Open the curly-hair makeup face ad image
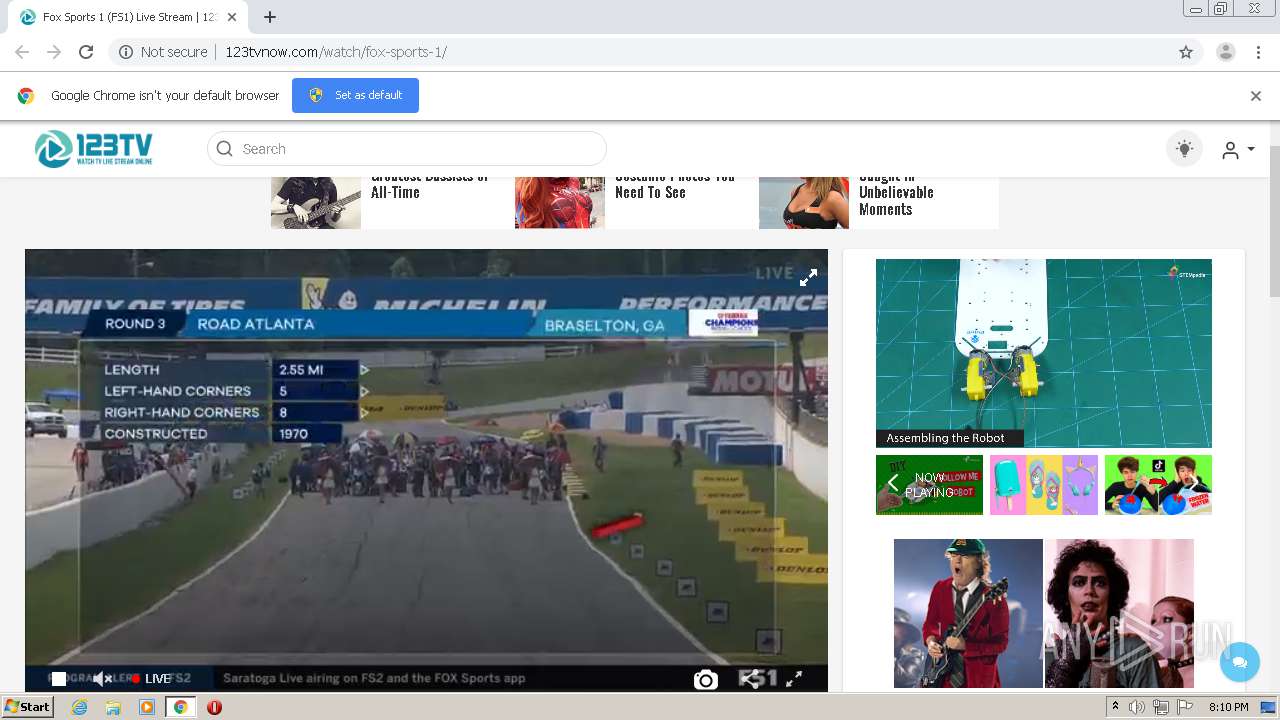Viewport: 1280px width, 720px height. click(x=1119, y=613)
